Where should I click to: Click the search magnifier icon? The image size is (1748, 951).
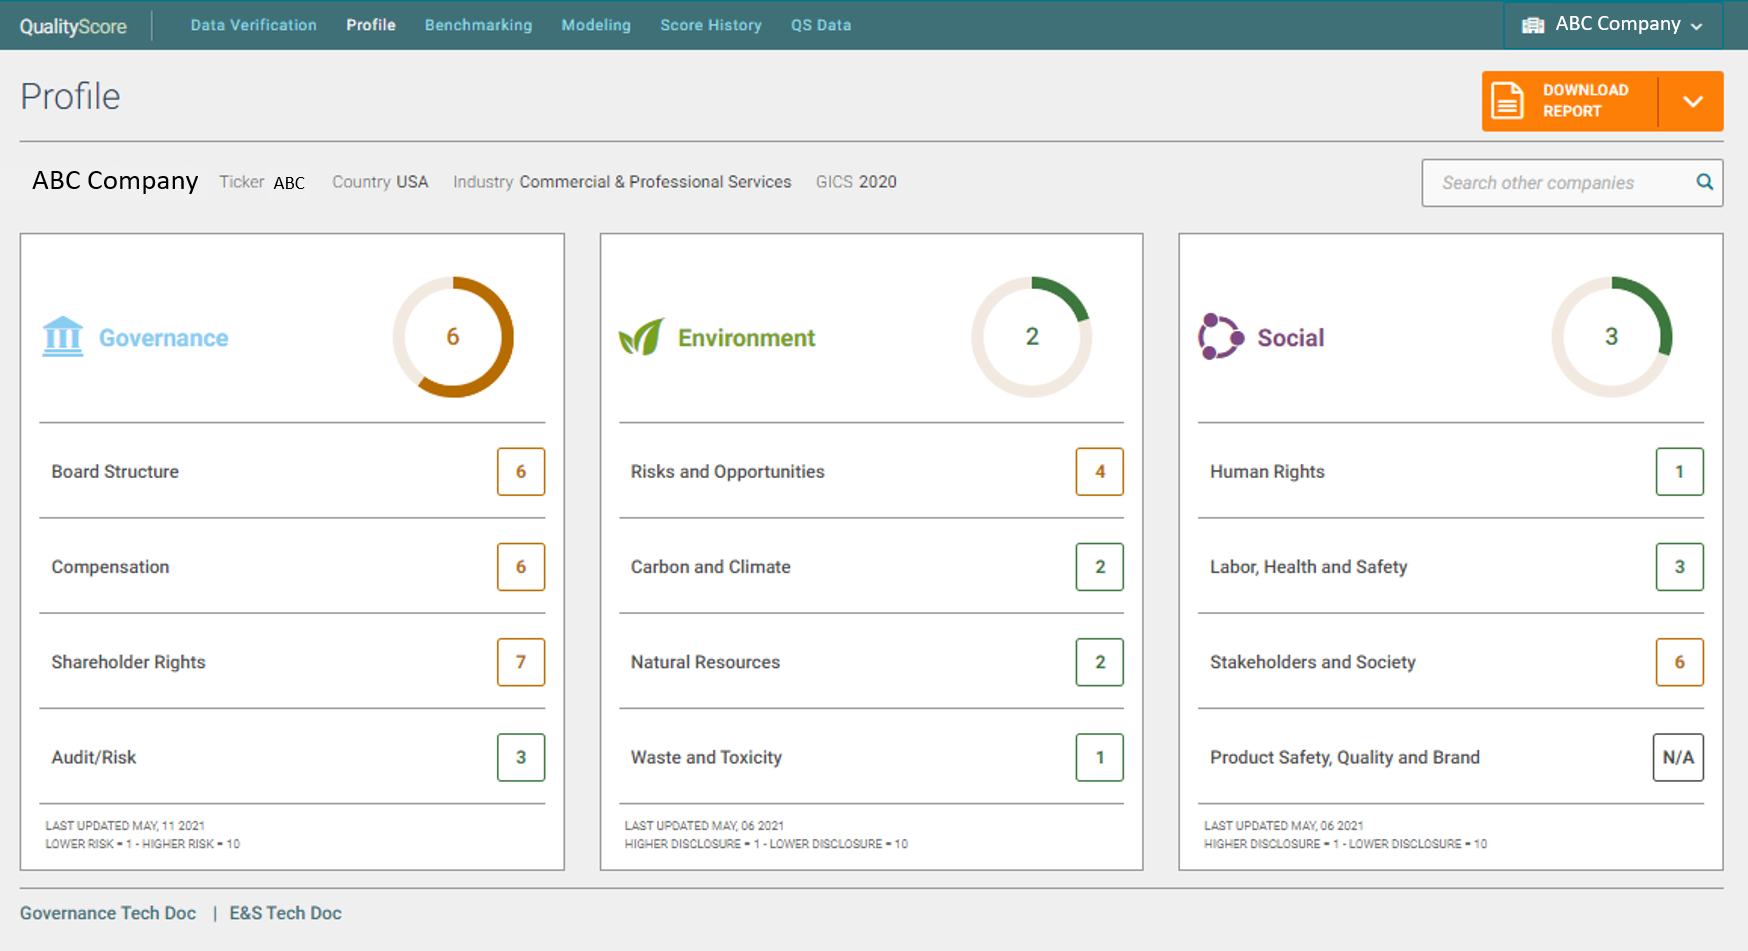[1705, 182]
